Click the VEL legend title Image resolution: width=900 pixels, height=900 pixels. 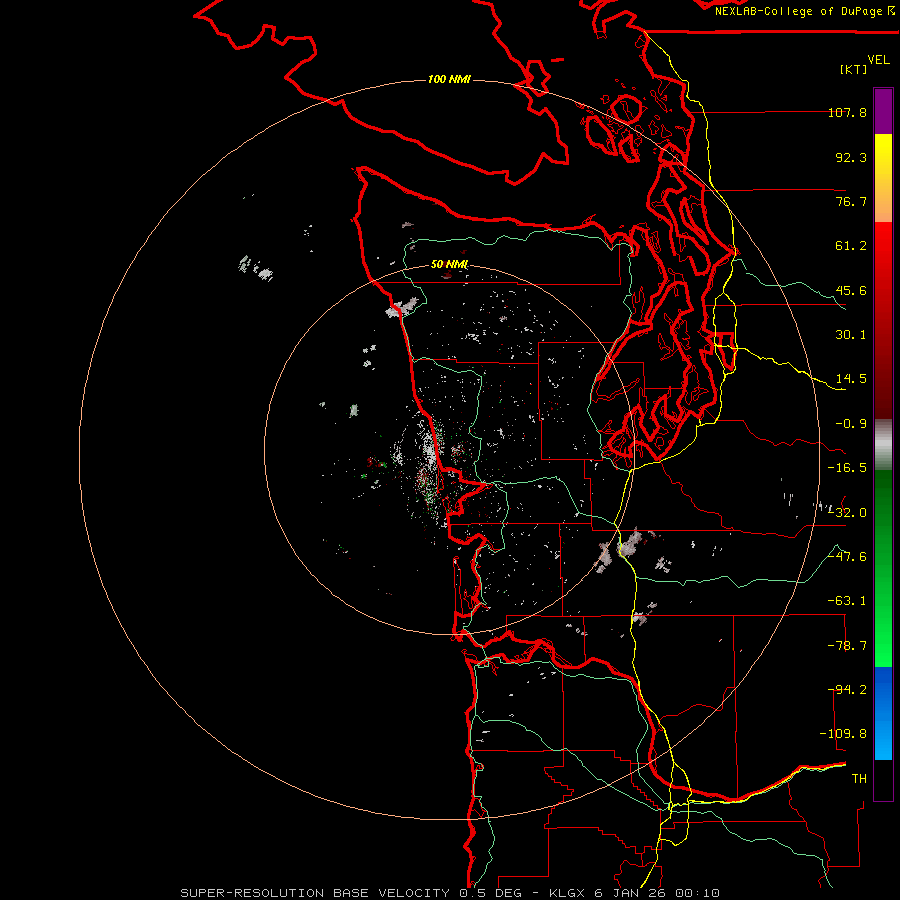click(878, 60)
